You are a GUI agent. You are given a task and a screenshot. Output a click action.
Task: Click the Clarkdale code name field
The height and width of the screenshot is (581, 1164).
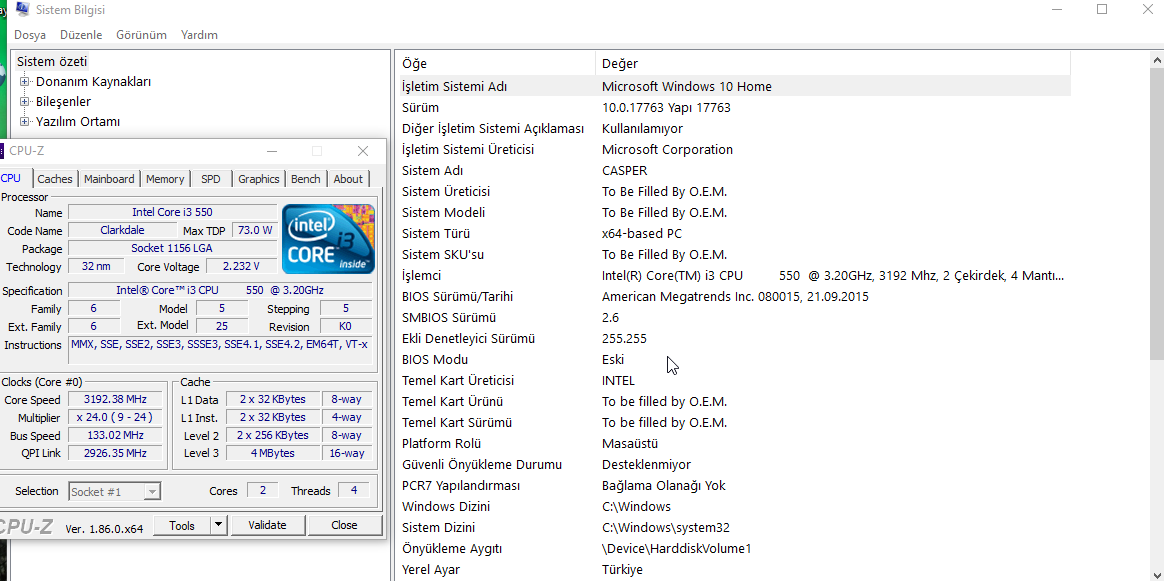[122, 230]
